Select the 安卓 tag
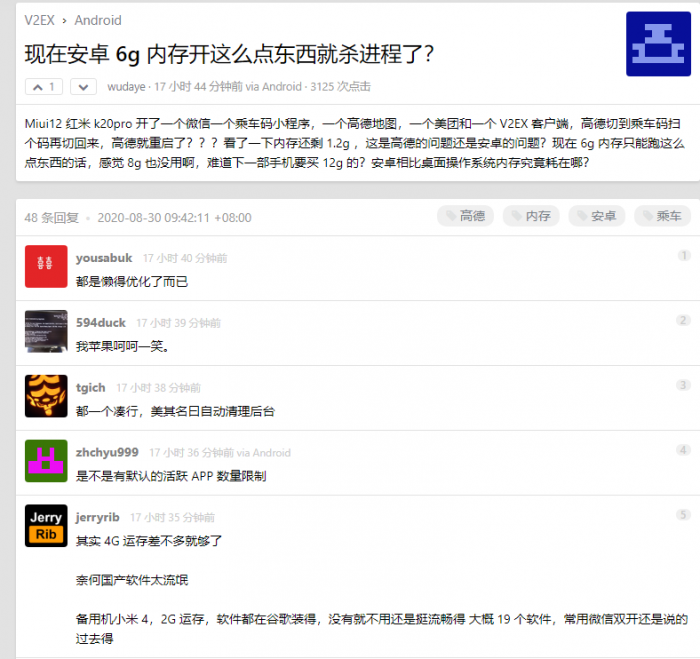The width and height of the screenshot is (700, 659). [x=596, y=216]
